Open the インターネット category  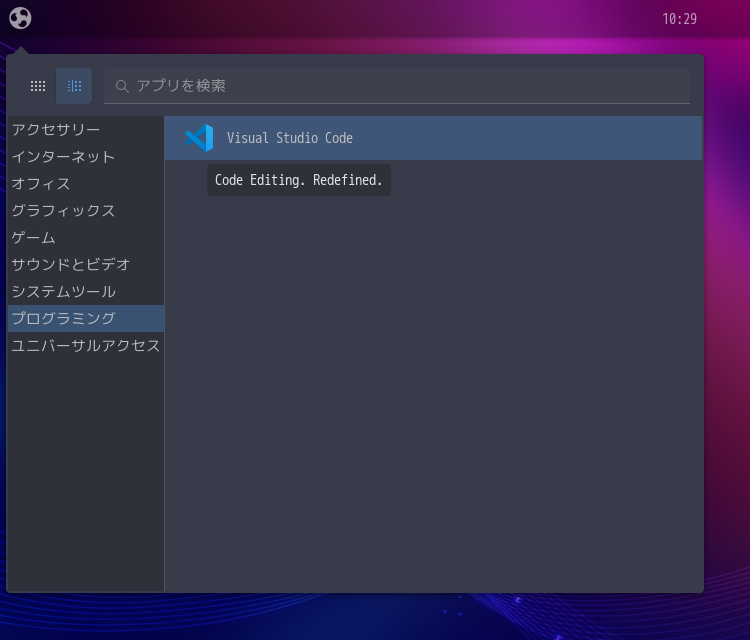point(86,157)
